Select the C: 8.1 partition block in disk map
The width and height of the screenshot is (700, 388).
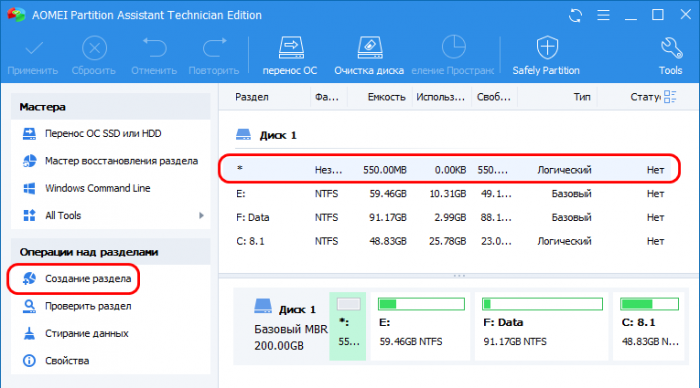(x=649, y=326)
